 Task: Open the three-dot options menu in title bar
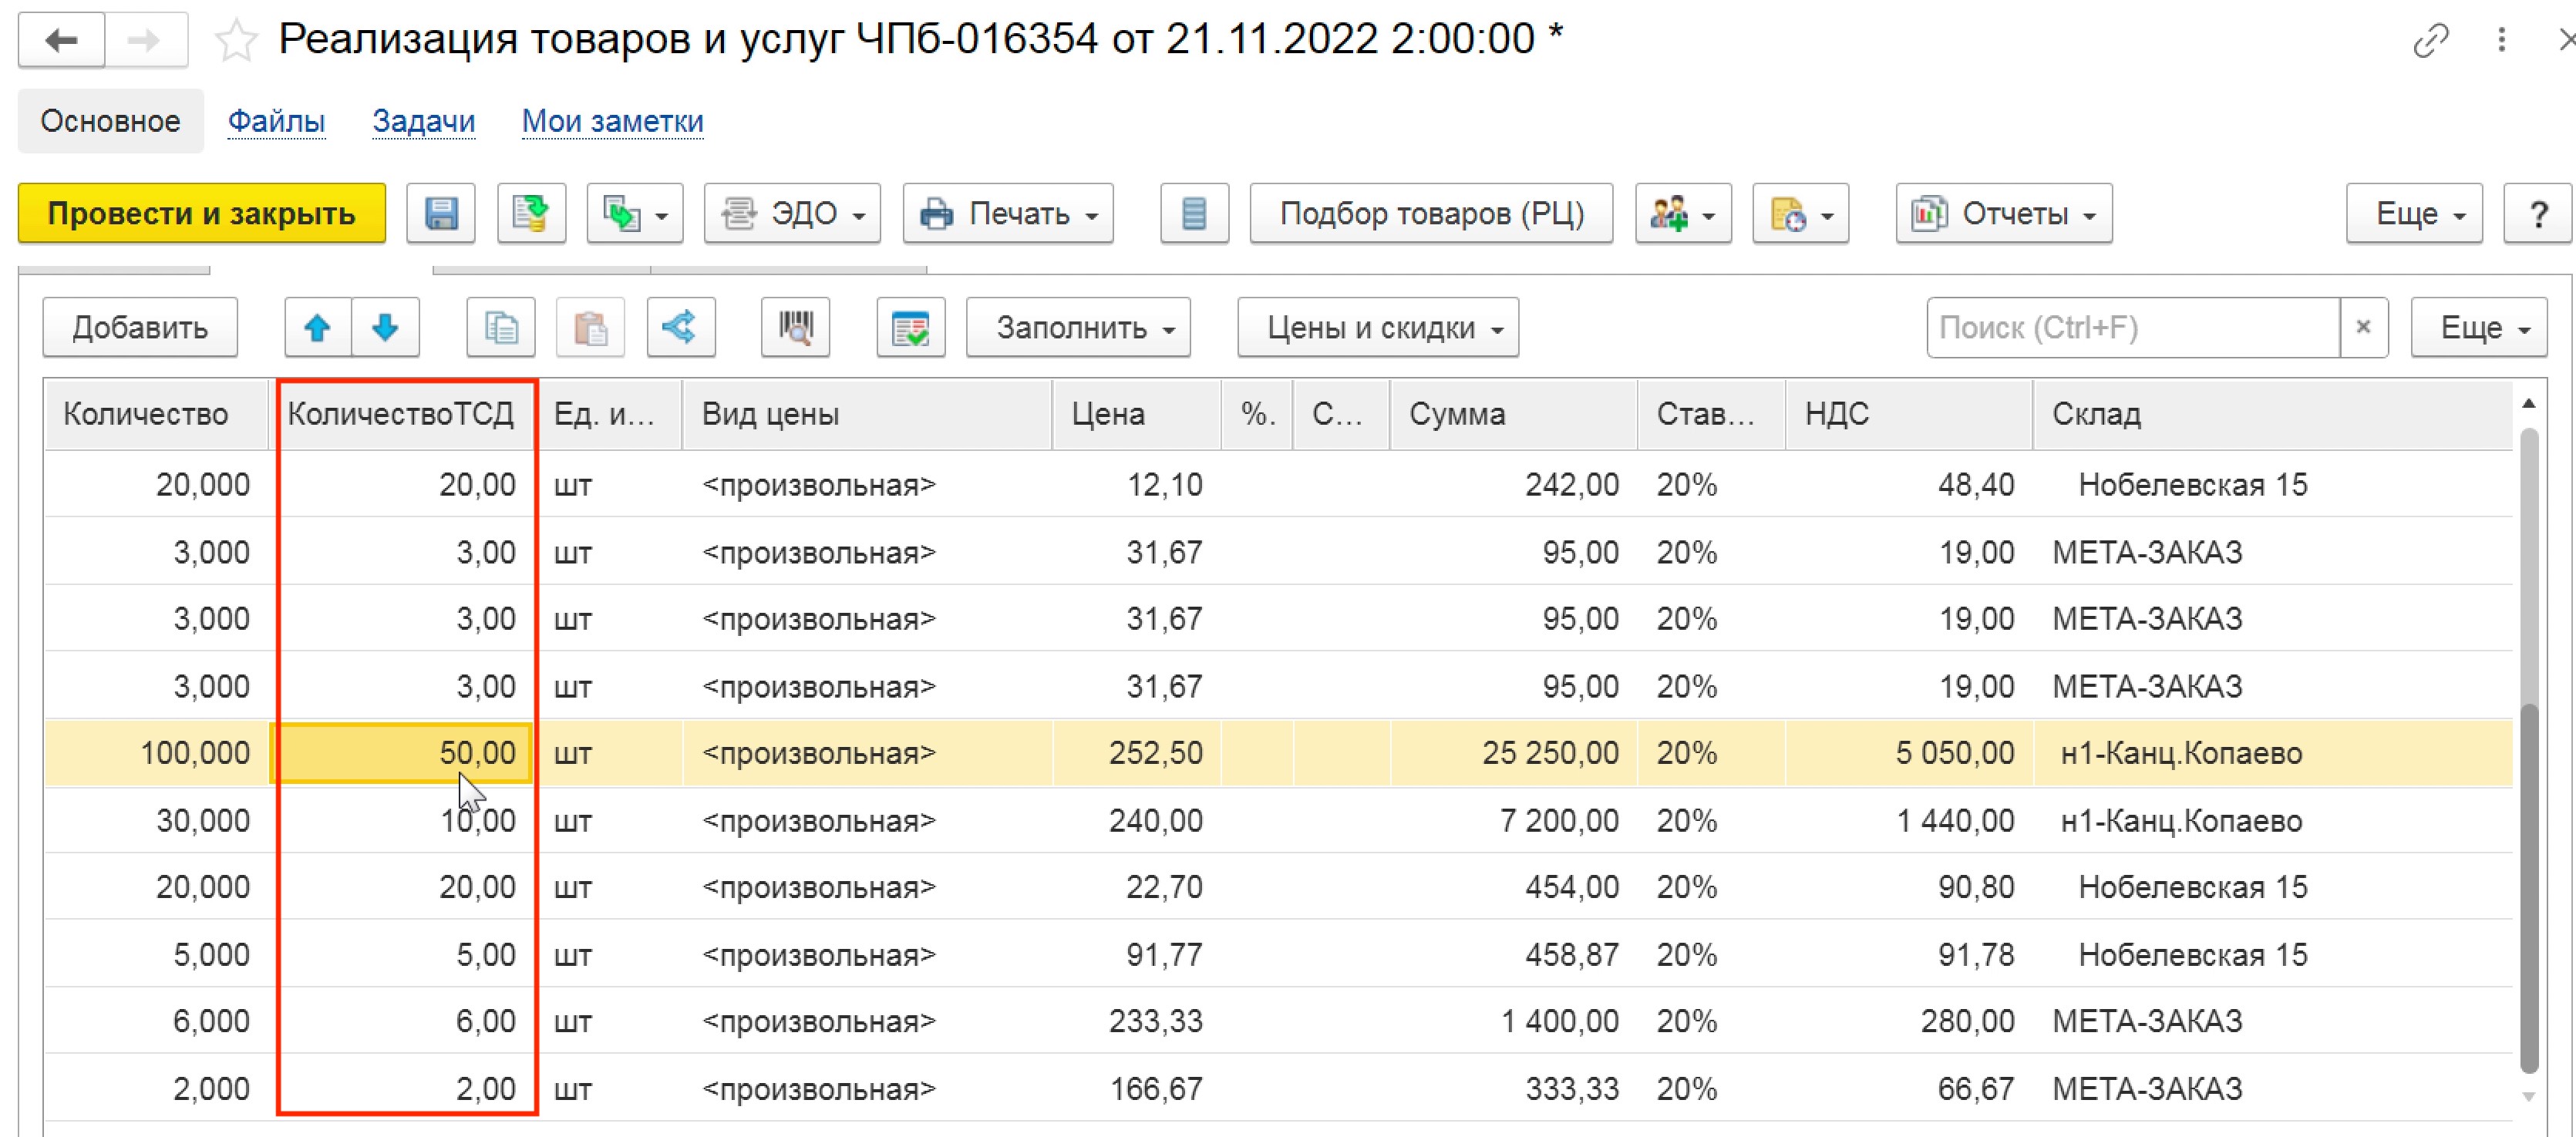(2502, 41)
